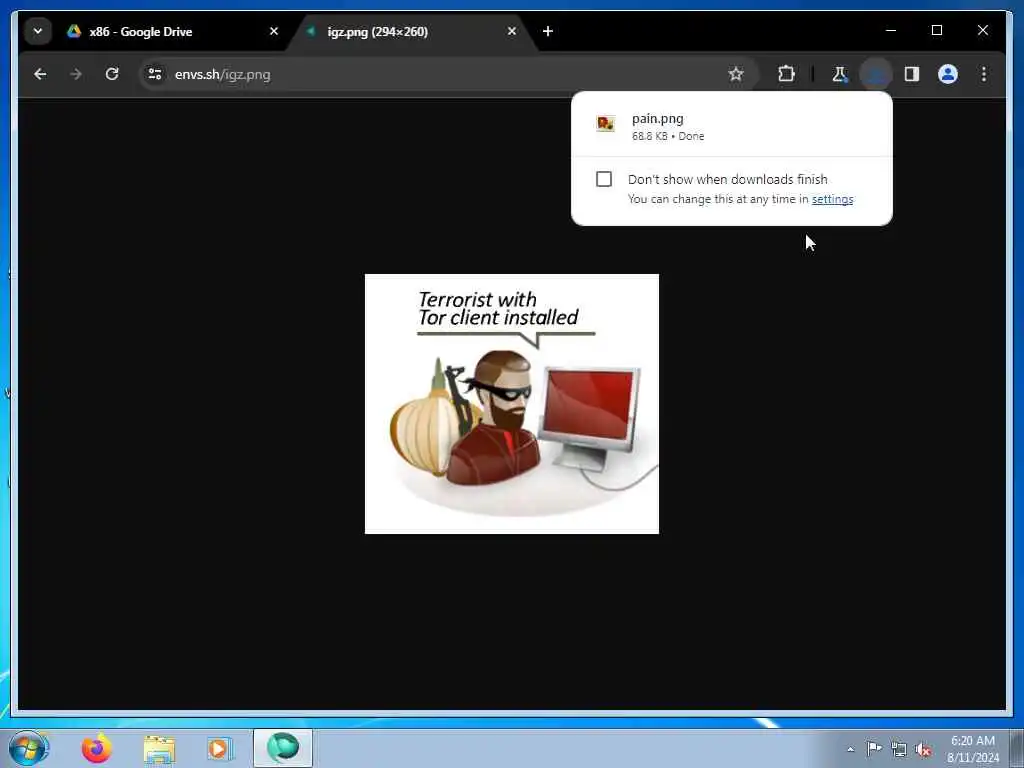Open the settings link in downloads popup
This screenshot has height=768, width=1024.
click(x=832, y=199)
